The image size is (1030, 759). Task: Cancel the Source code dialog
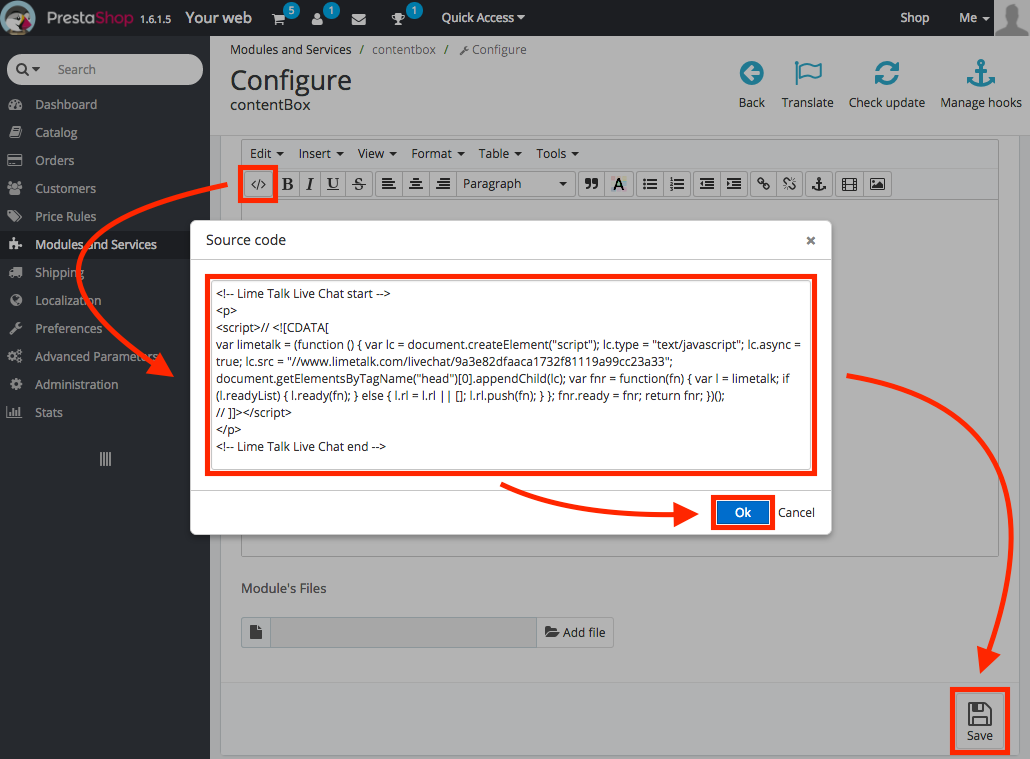(796, 513)
